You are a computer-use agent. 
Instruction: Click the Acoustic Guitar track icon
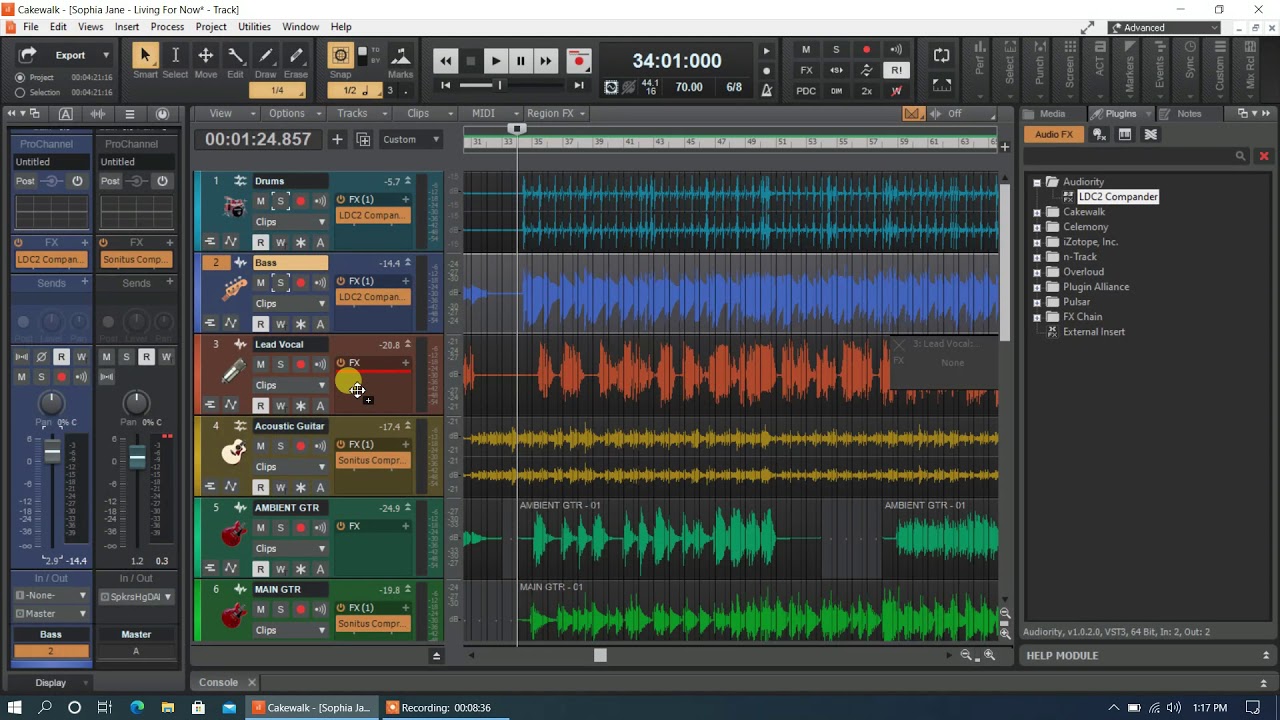tap(234, 452)
